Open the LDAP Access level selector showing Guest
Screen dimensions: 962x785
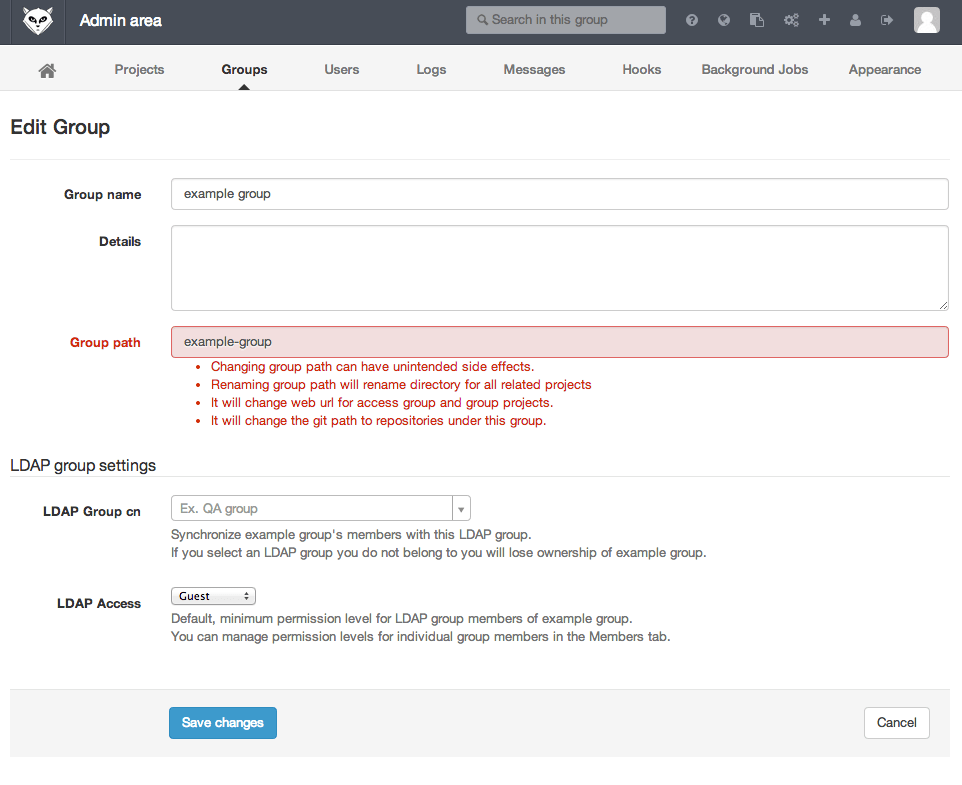[213, 595]
